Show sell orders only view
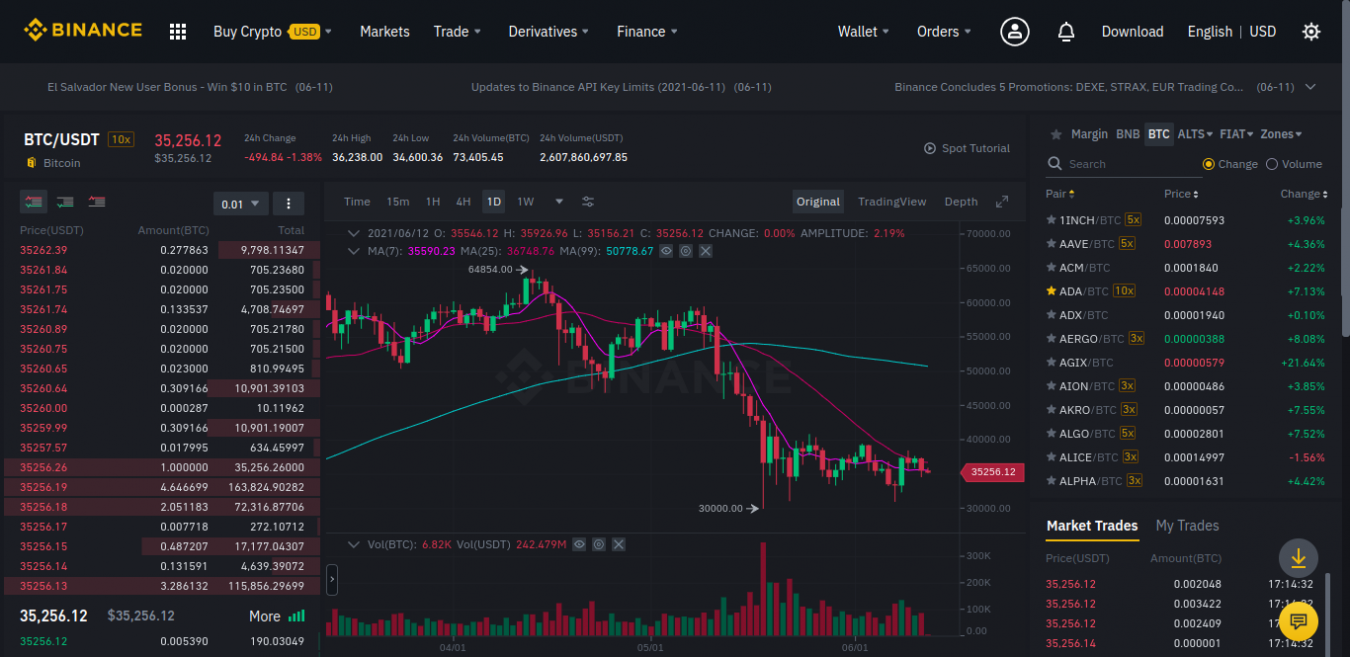The image size is (1350, 657). click(96, 202)
